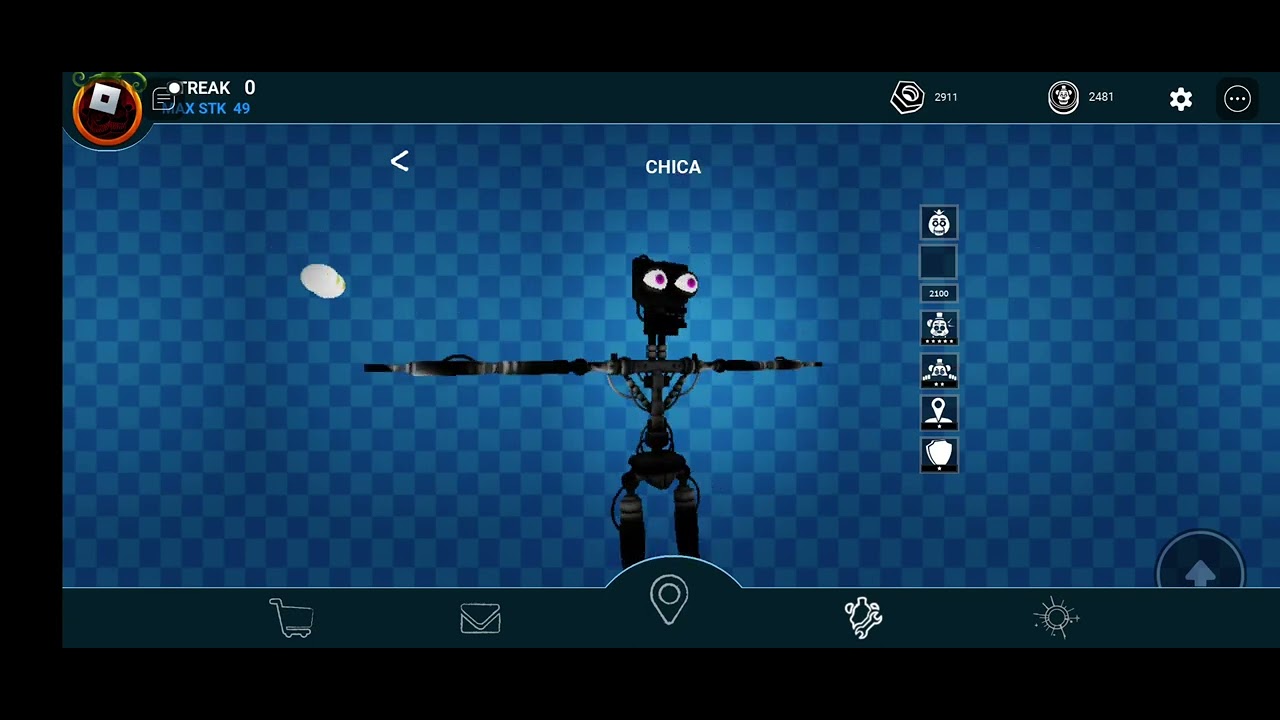Select the Chica head CPU icon
1280x720 pixels.
coord(938,223)
